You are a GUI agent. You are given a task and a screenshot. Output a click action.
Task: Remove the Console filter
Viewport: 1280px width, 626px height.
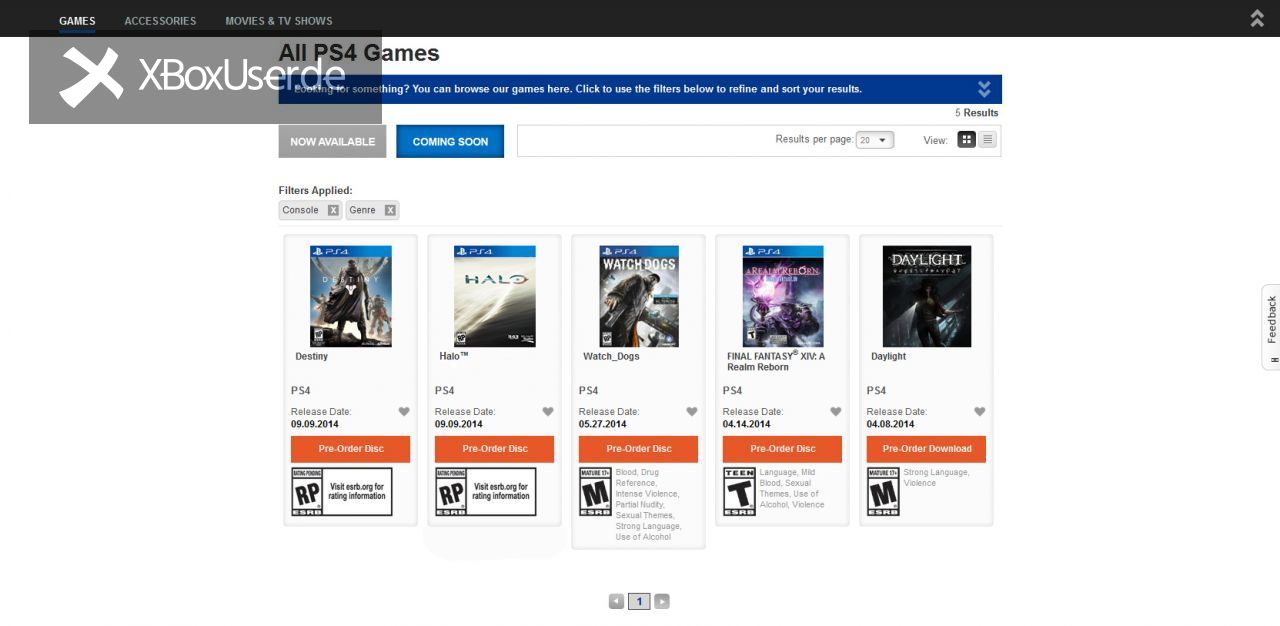point(333,210)
